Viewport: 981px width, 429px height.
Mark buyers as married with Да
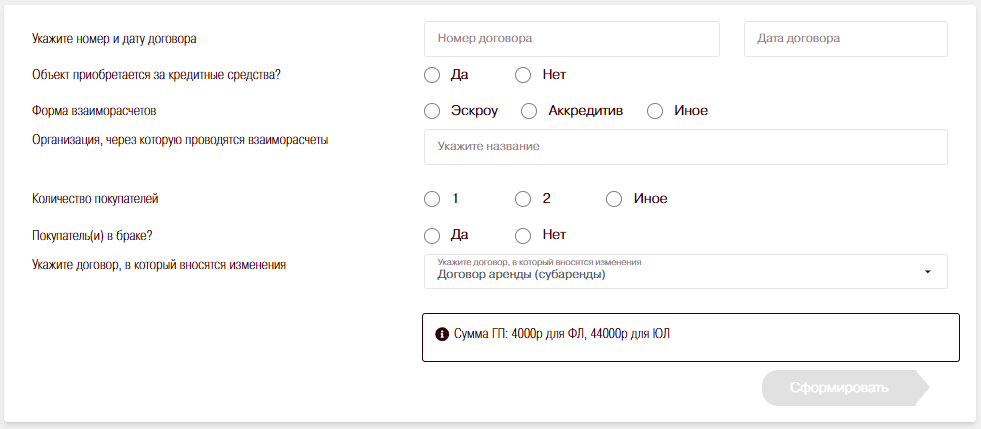pos(432,236)
